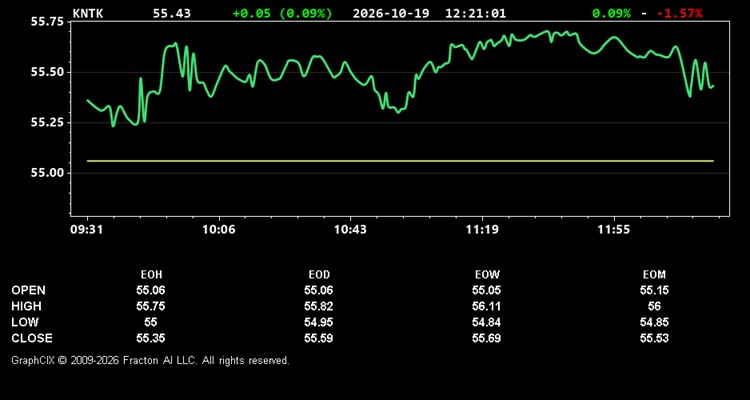Click the EOH low value 55
Image resolution: width=750 pixels, height=400 pixels.
click(151, 322)
